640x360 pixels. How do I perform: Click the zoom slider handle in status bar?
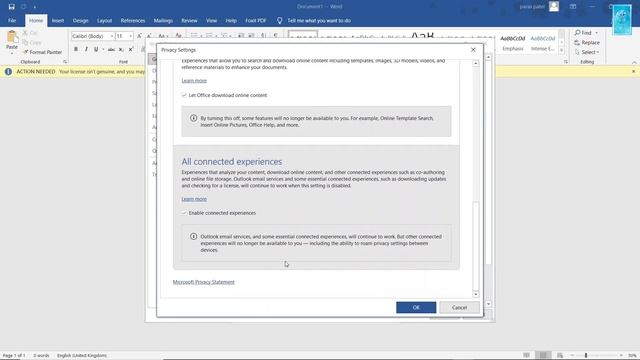click(586, 356)
